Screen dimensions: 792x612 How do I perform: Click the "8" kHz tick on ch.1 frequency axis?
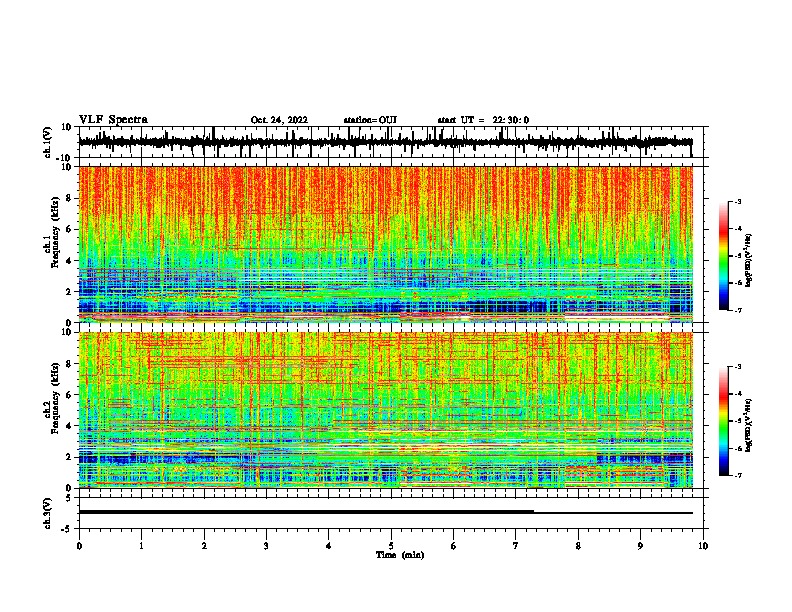pyautogui.click(x=70, y=198)
